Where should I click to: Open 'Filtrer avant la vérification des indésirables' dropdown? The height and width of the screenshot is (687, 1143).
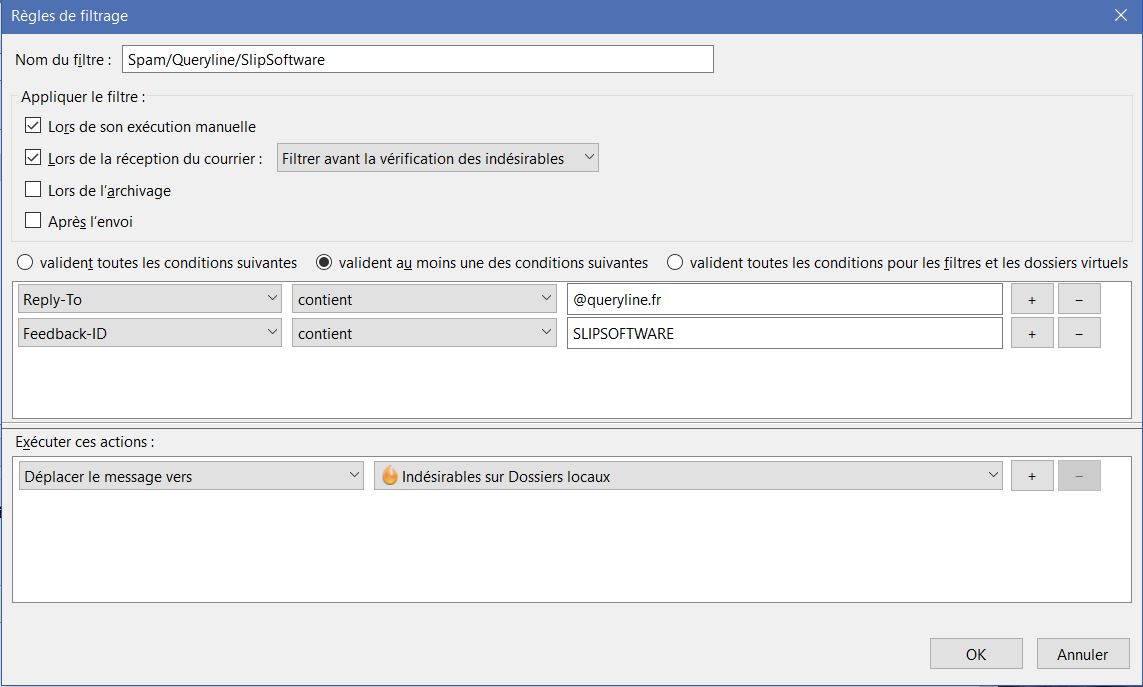pyautogui.click(x=437, y=158)
